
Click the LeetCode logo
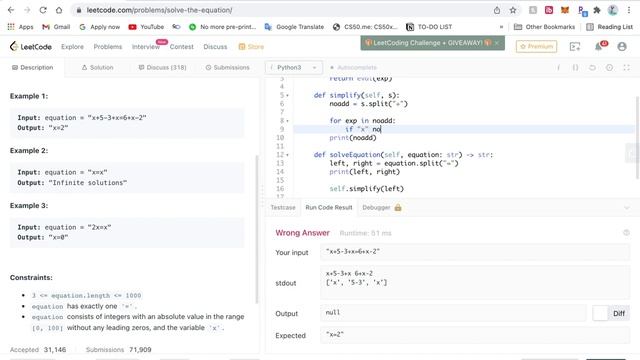[31, 47]
